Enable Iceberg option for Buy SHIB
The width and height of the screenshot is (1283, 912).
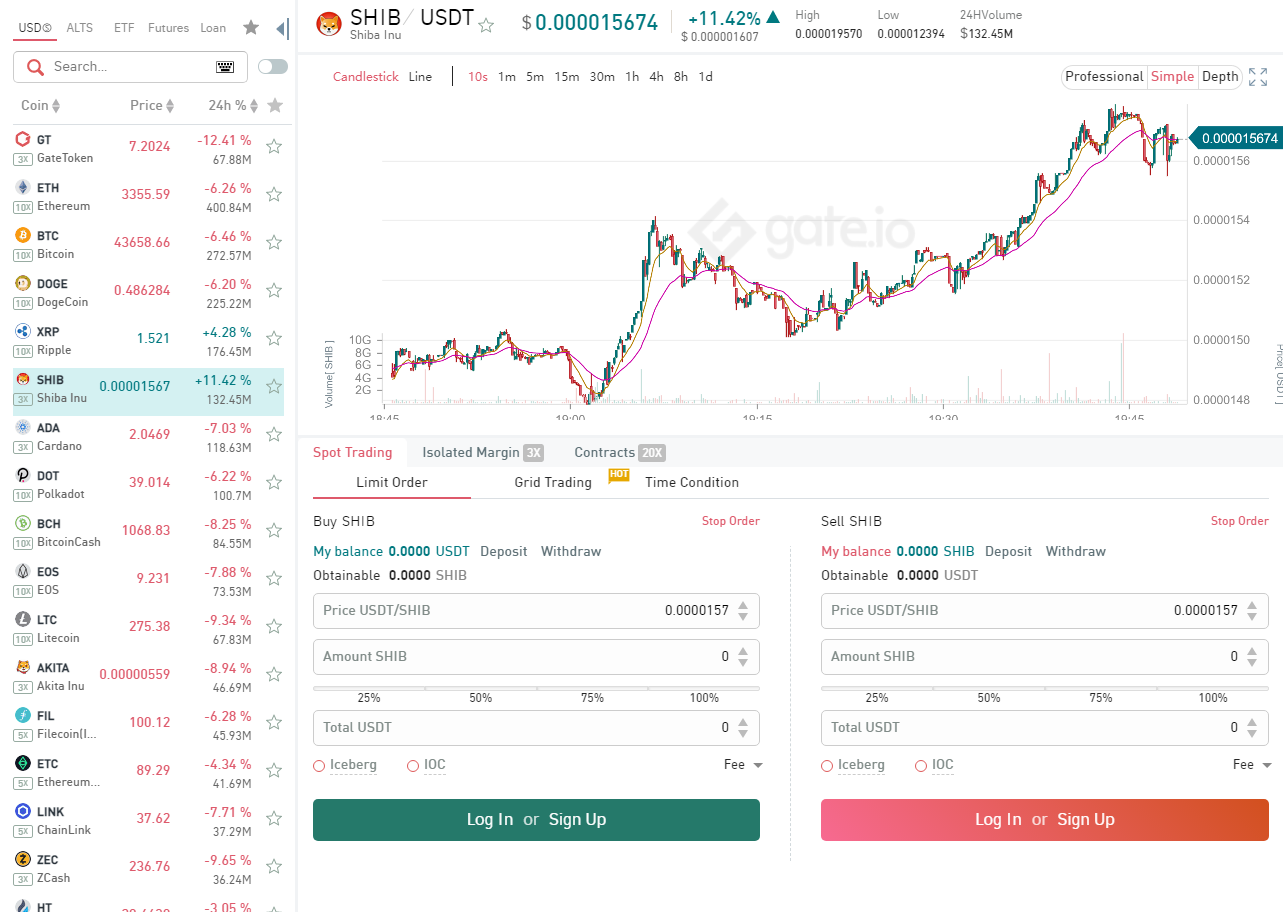(320, 766)
